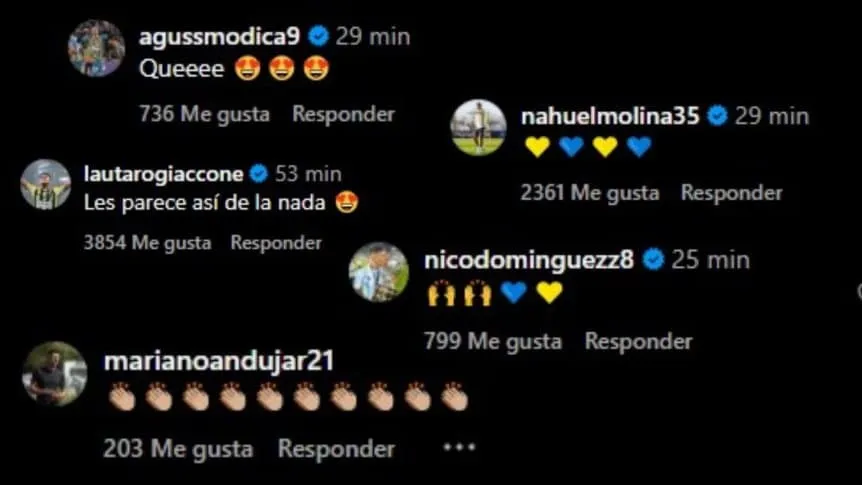Image resolution: width=862 pixels, height=485 pixels.
Task: Open marianoandujar21 profile avatar
Action: 54,374
